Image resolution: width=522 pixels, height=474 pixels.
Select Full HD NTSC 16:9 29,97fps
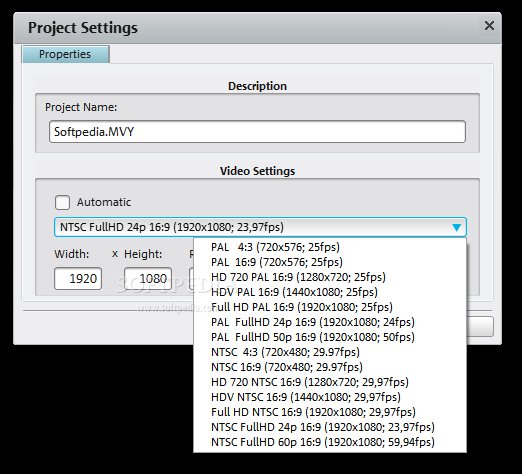click(330, 412)
